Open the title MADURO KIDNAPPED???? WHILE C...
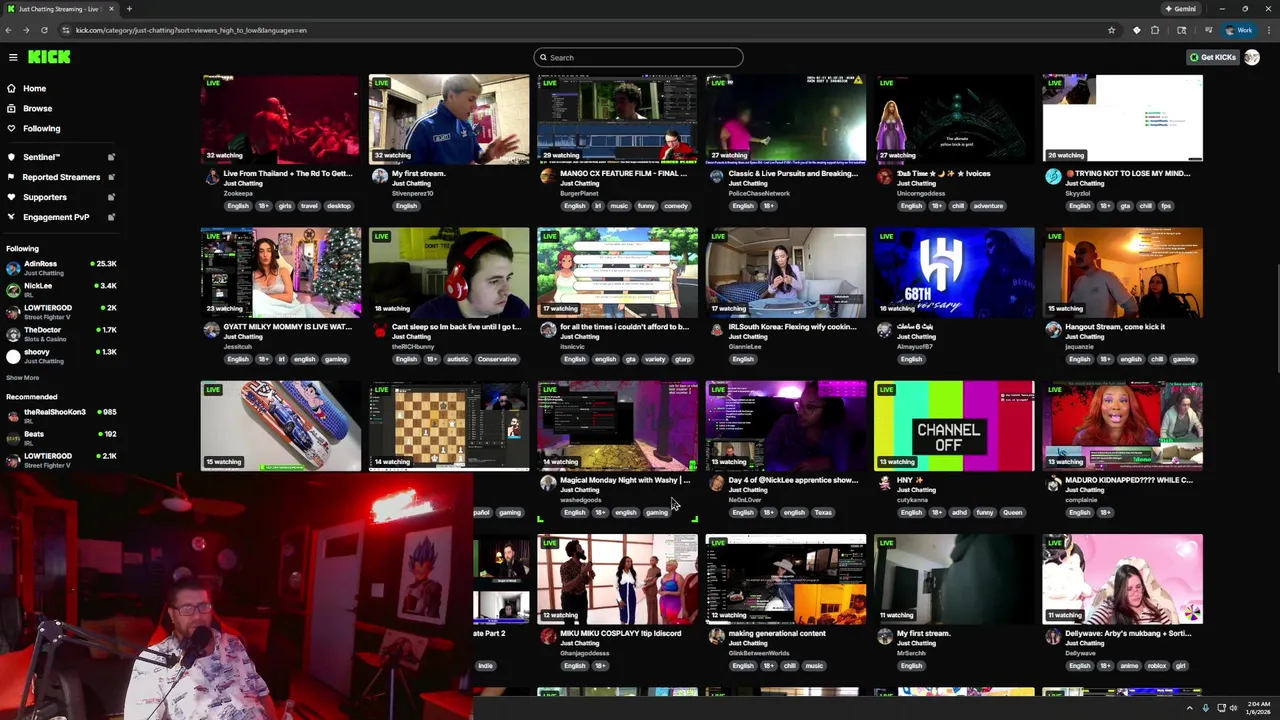1280x720 pixels. click(1128, 480)
